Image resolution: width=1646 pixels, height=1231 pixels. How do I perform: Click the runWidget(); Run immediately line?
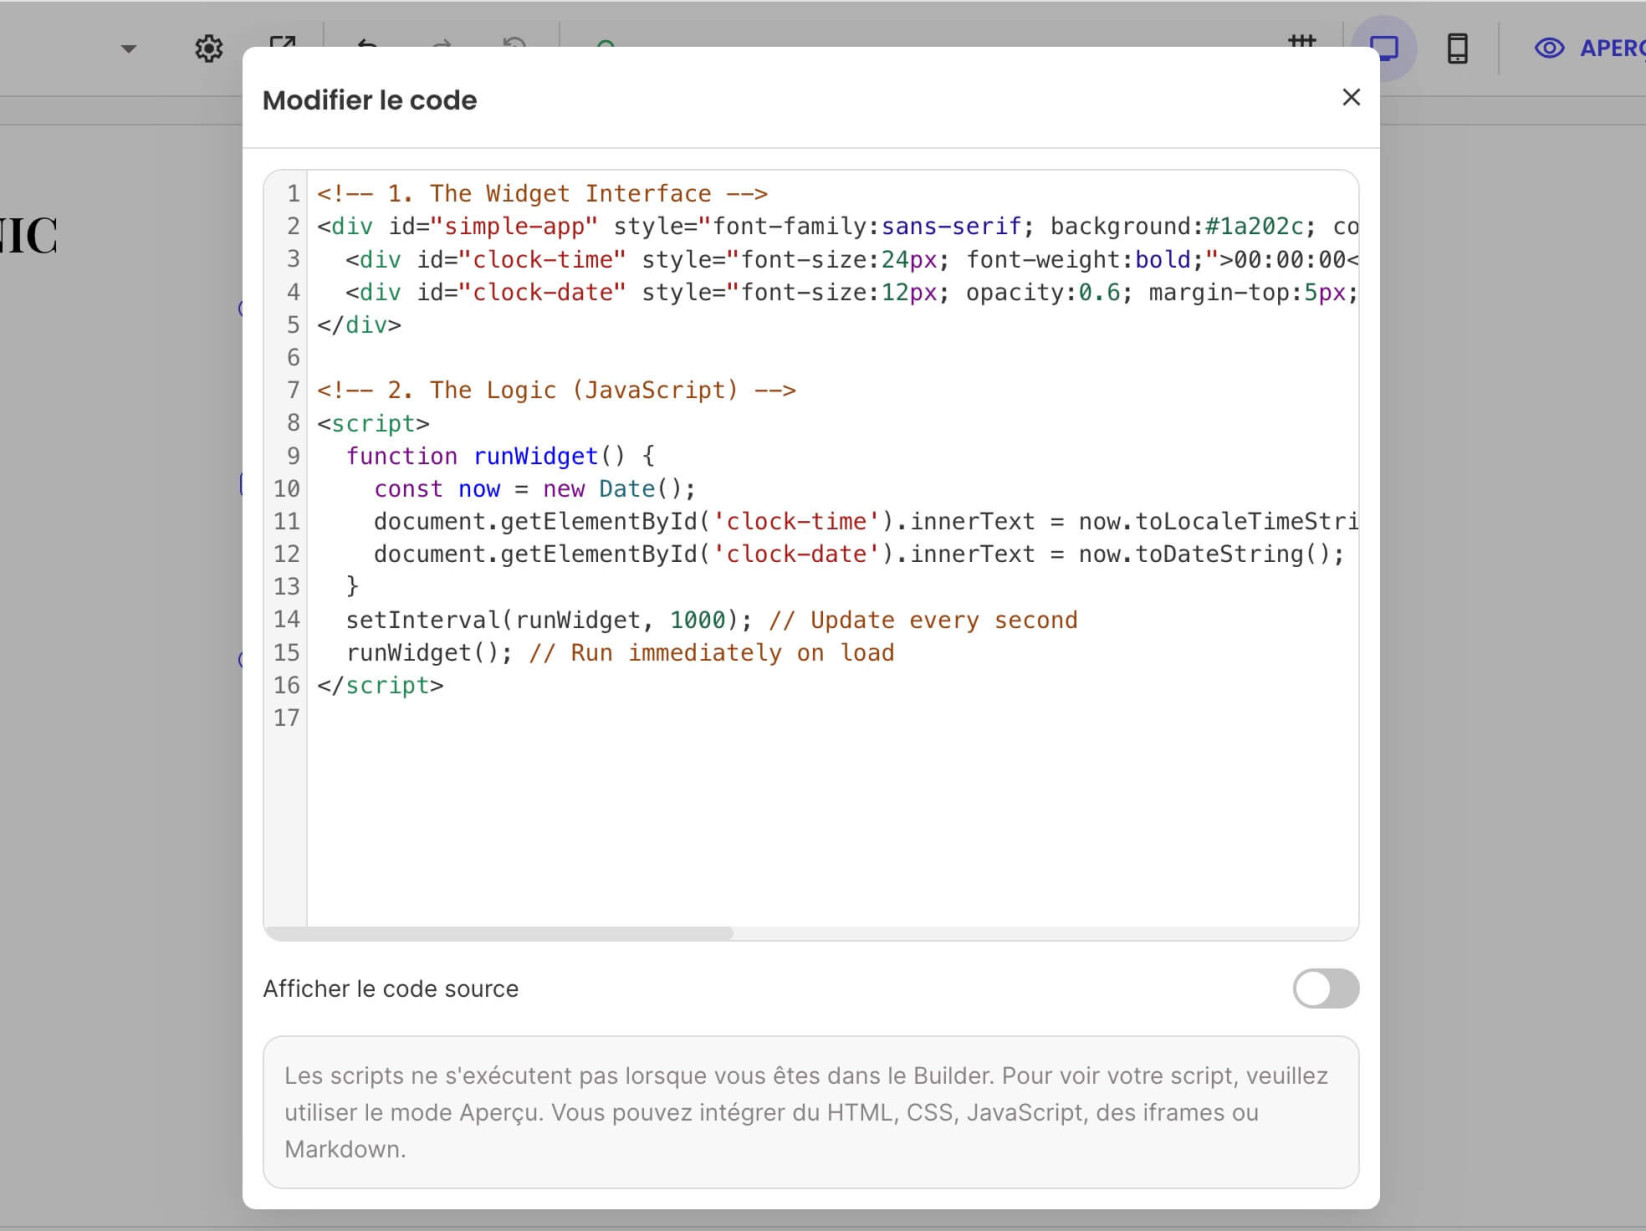(x=620, y=652)
